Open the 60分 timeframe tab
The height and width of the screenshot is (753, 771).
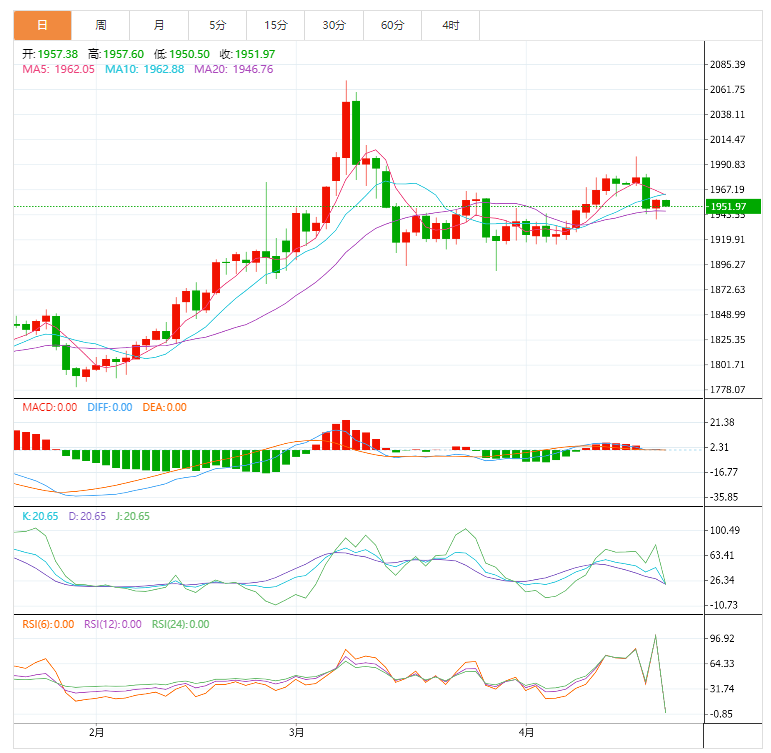[392, 25]
